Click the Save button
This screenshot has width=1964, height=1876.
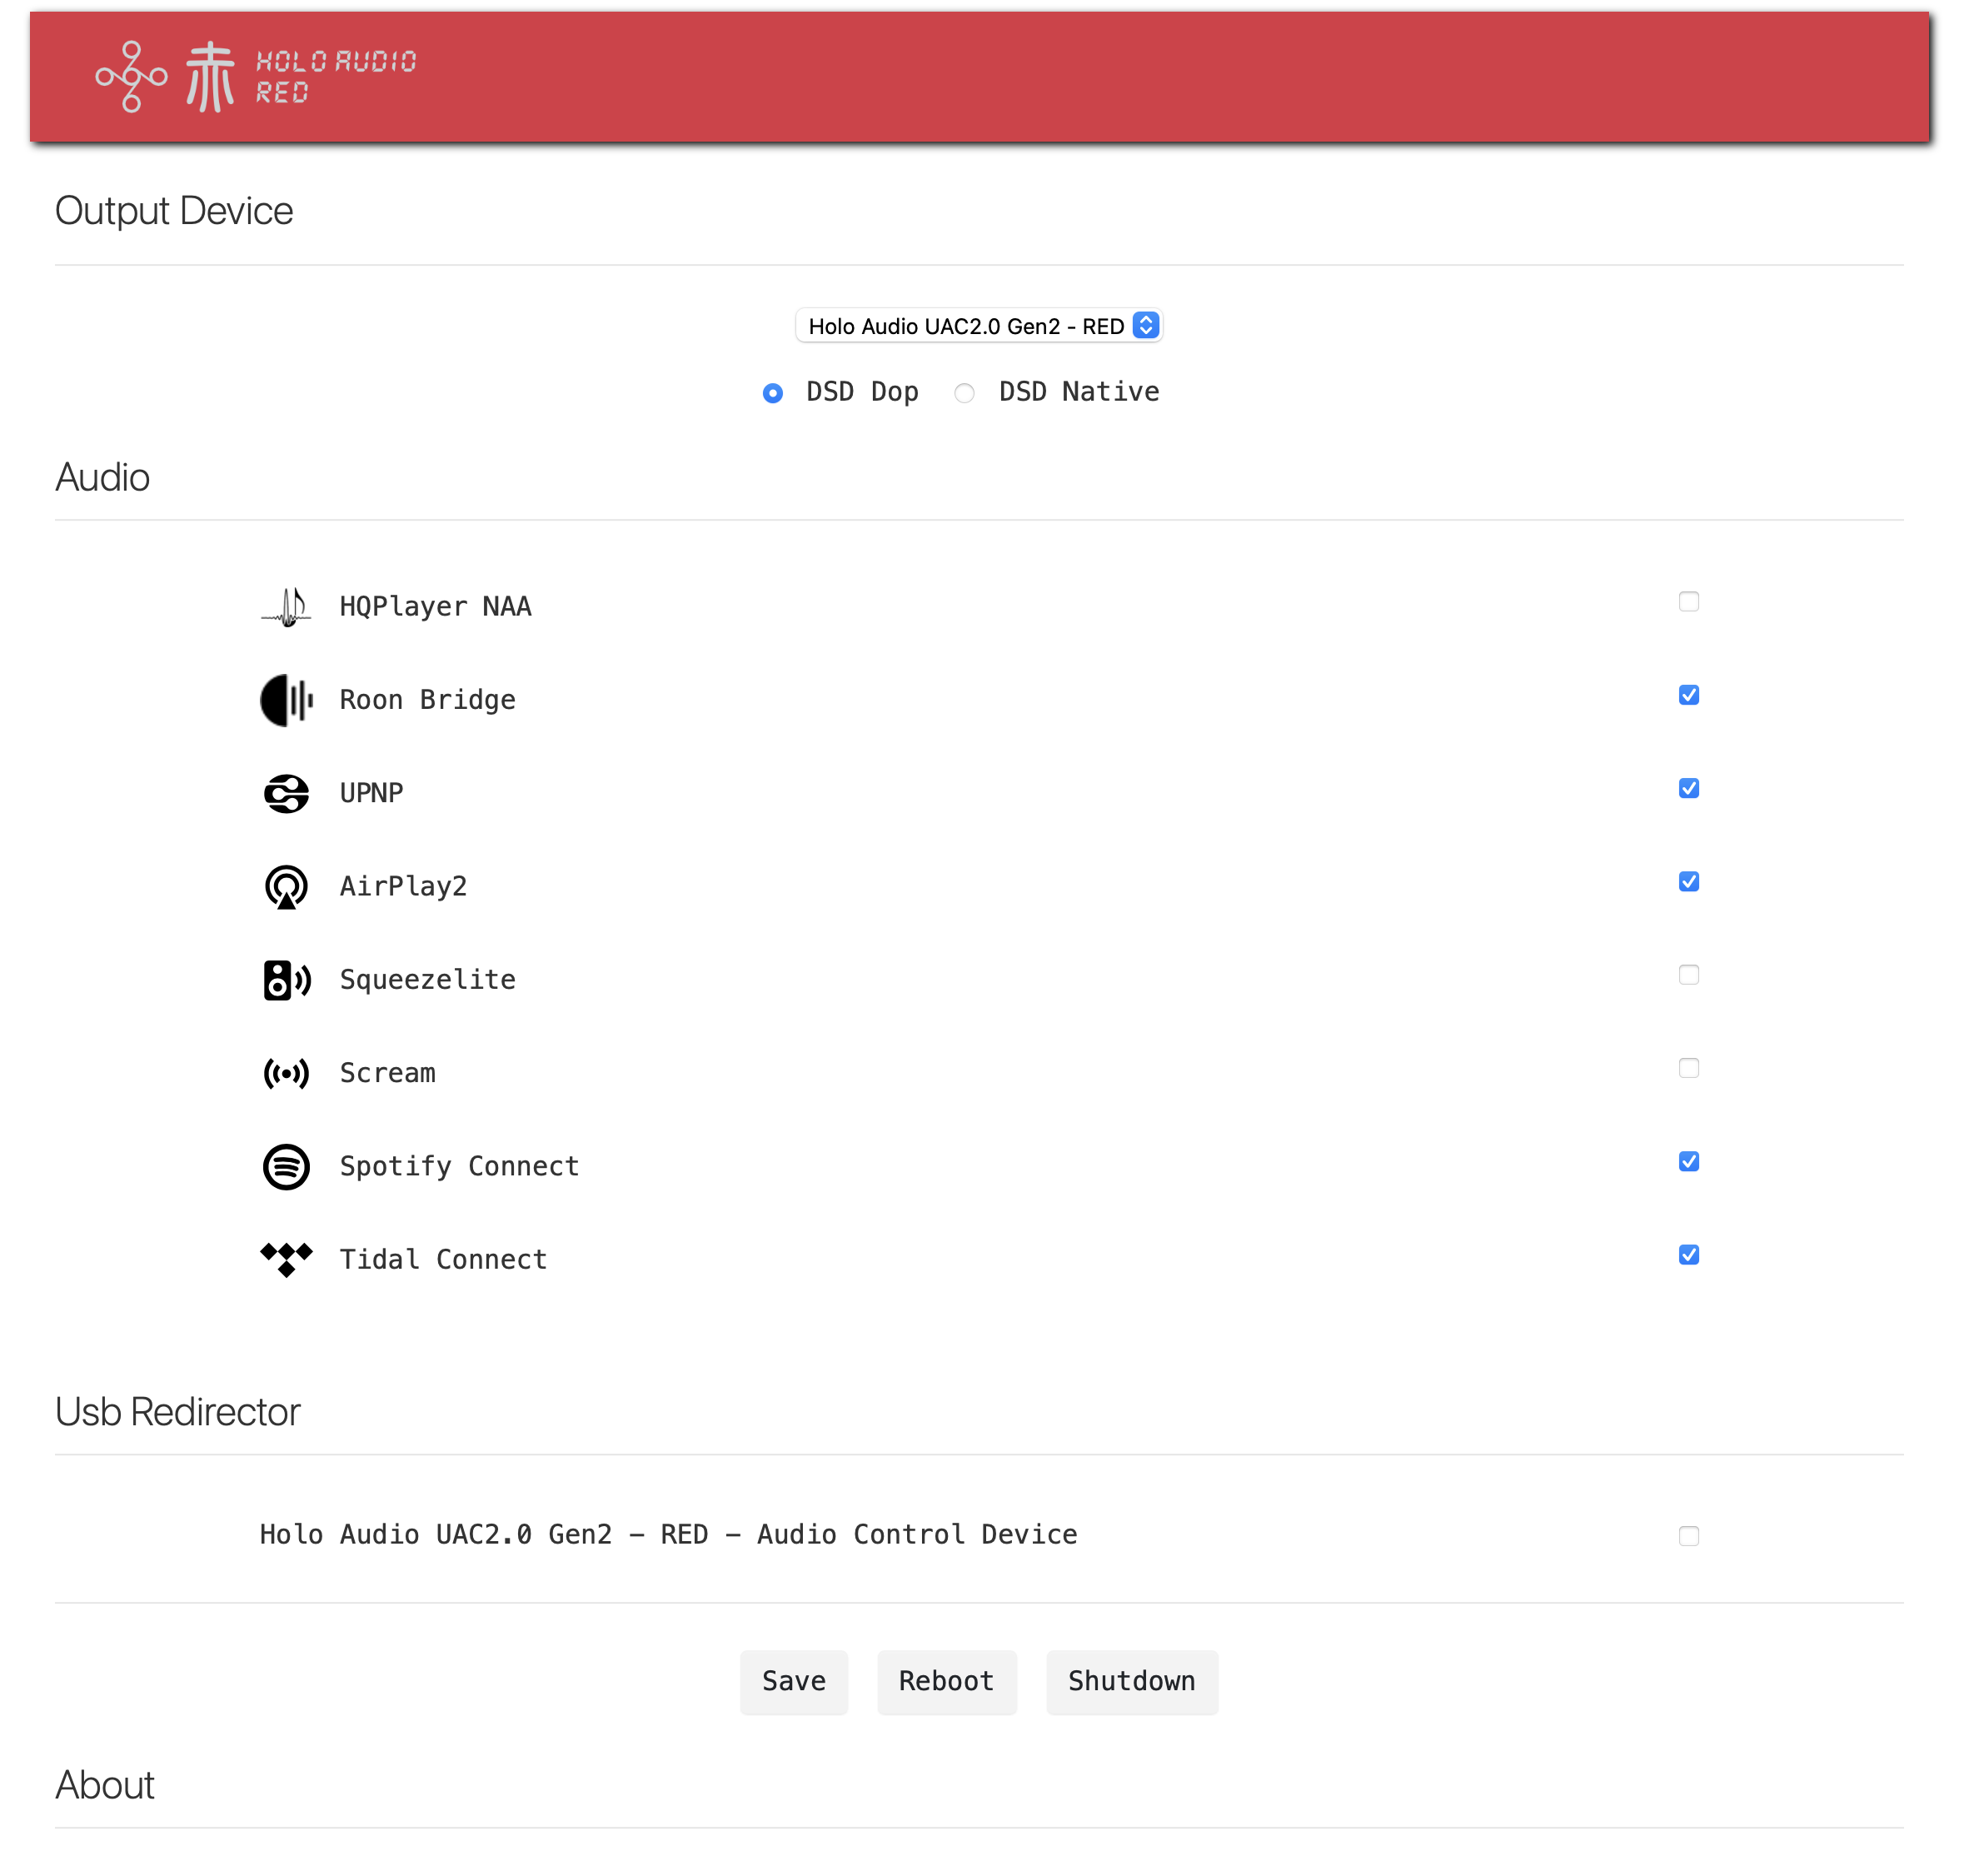793,1681
